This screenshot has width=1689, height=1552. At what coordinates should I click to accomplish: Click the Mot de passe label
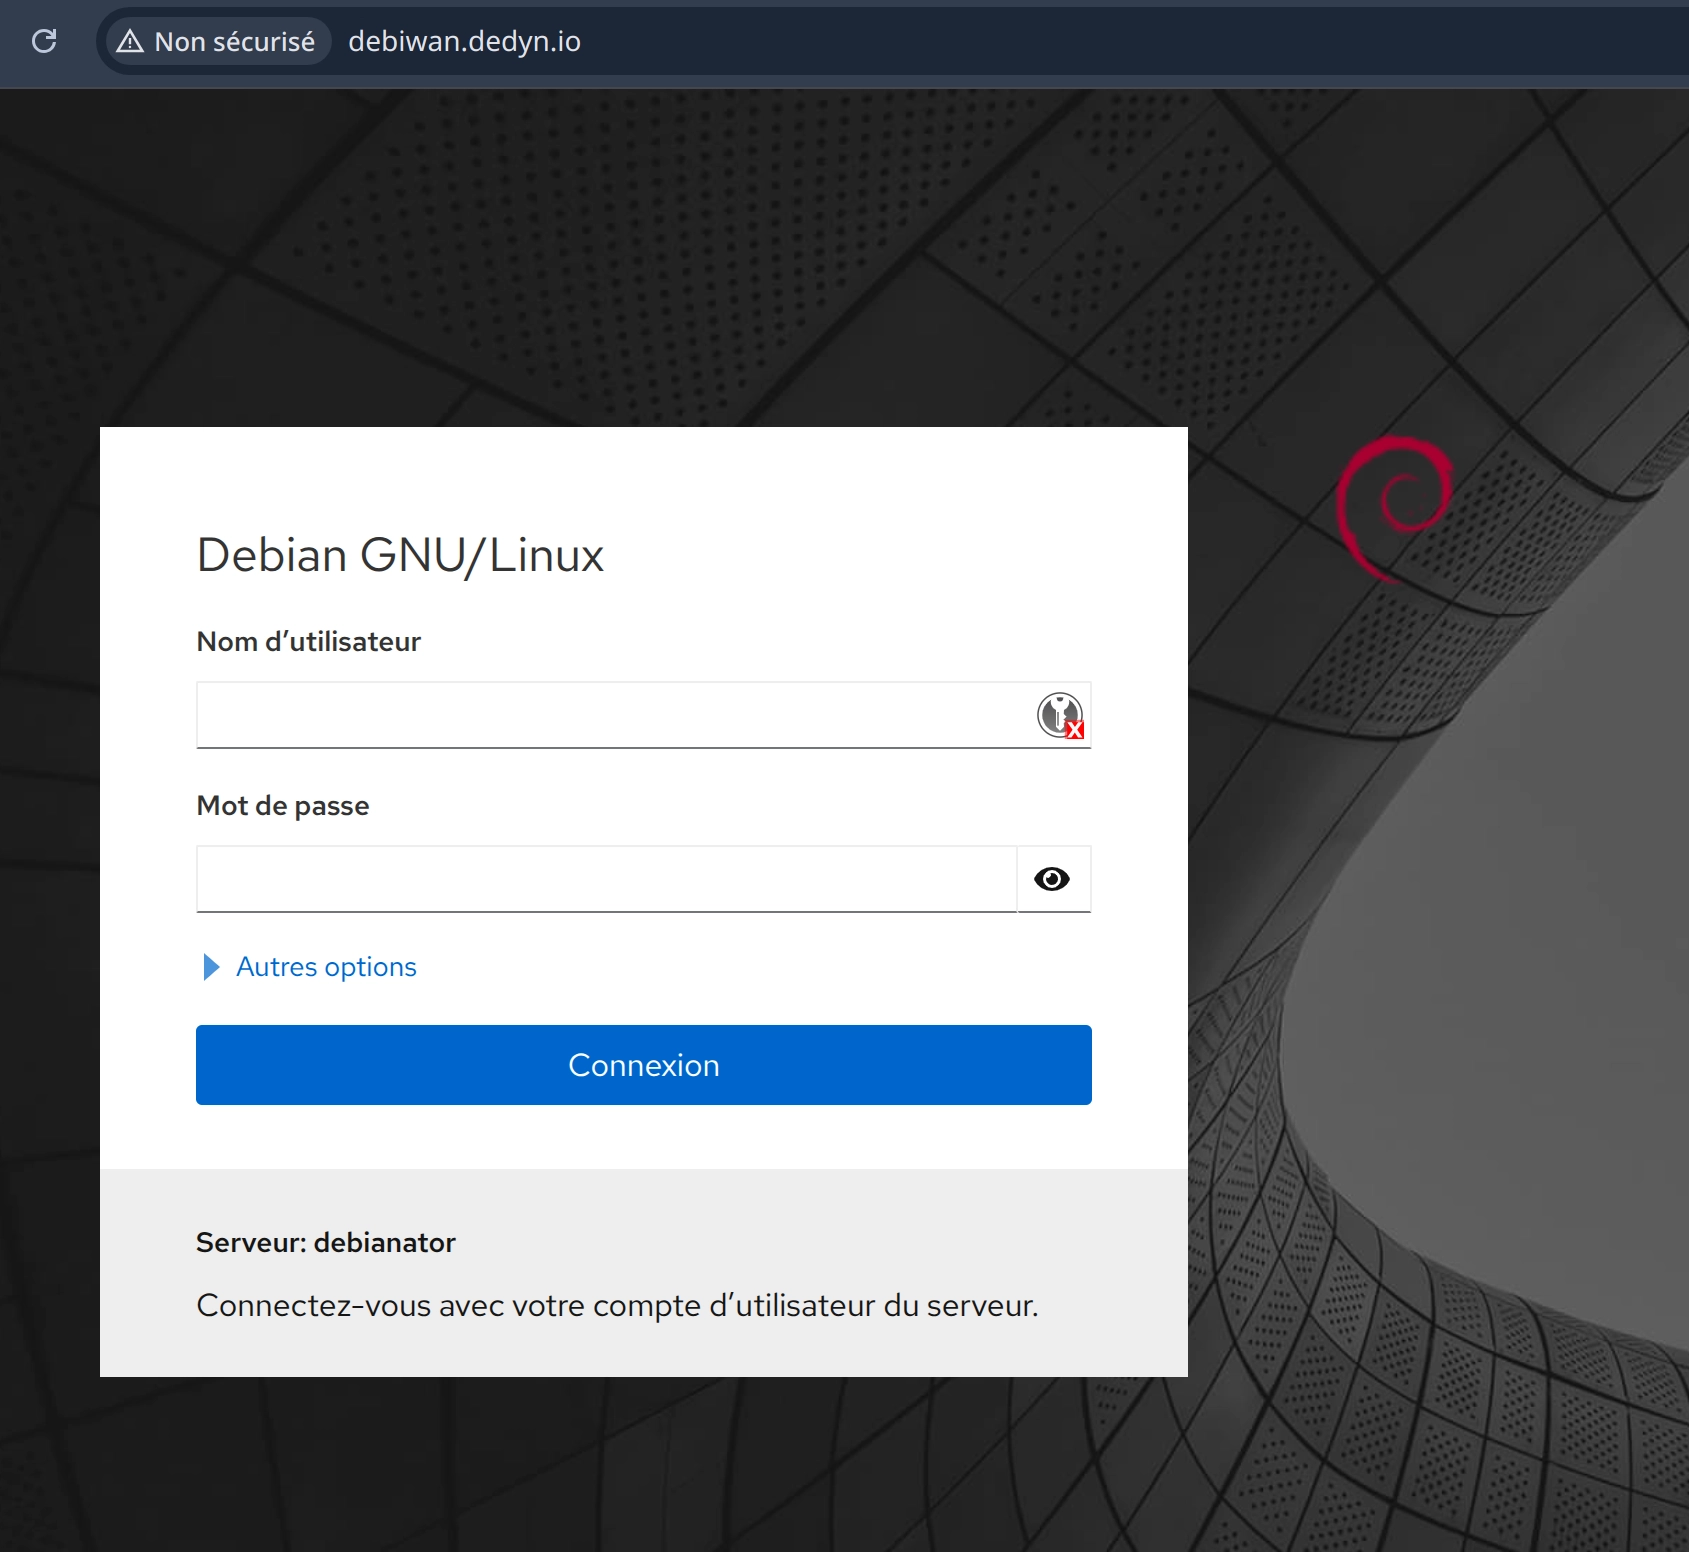point(283,806)
